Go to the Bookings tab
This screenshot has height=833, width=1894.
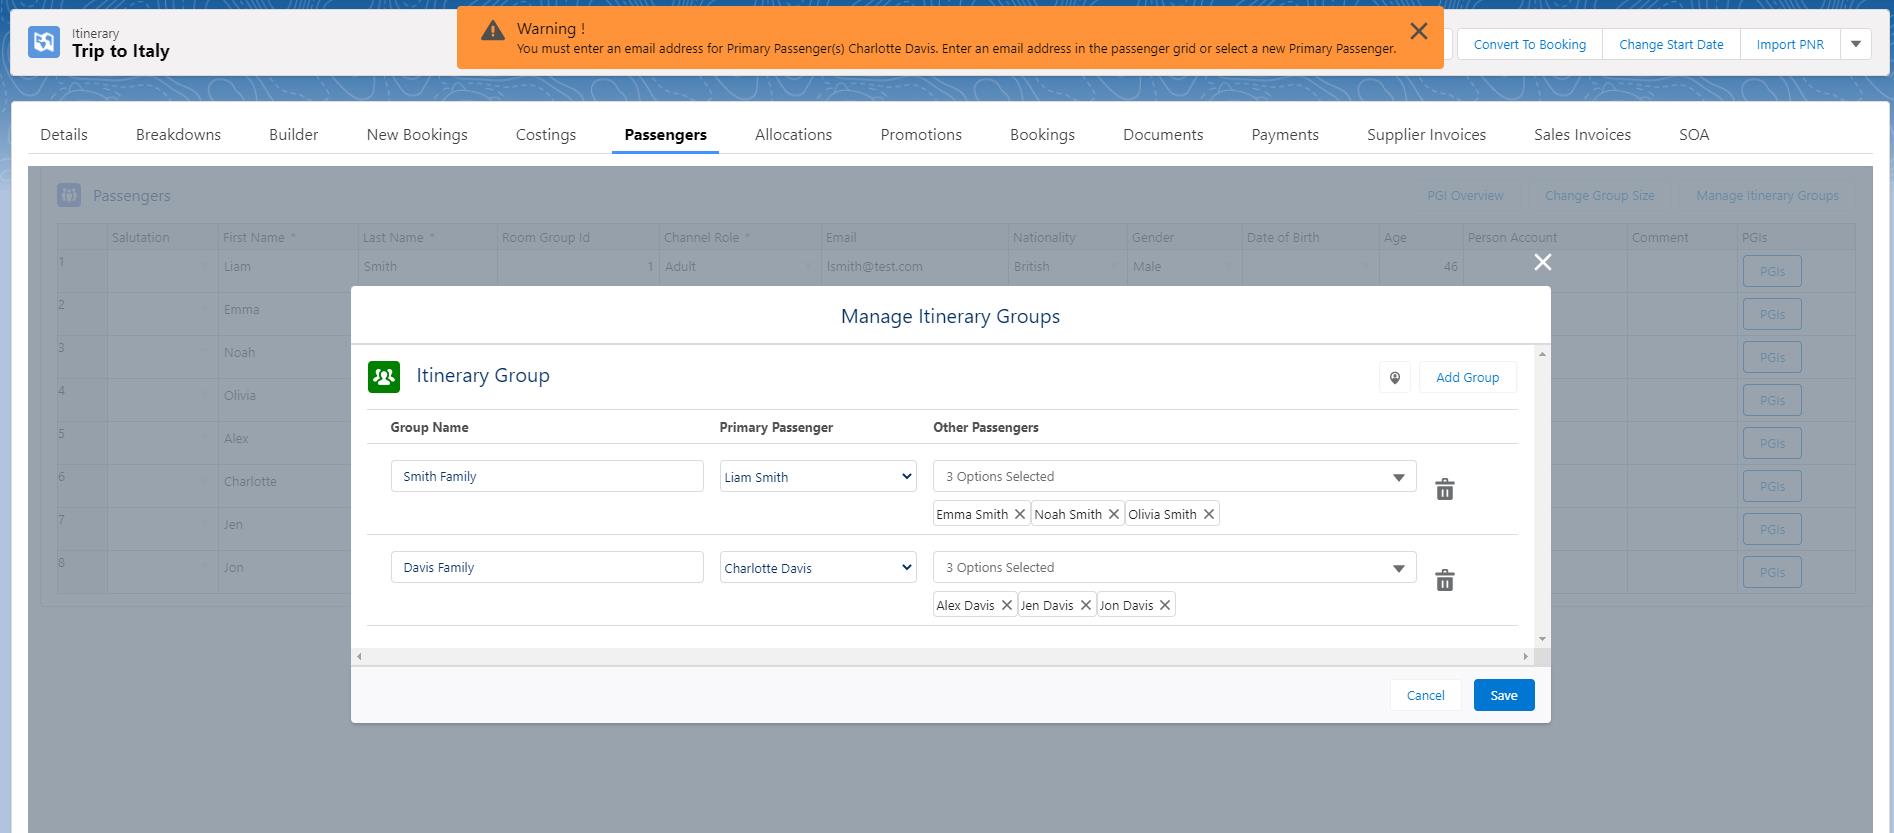point(1042,134)
